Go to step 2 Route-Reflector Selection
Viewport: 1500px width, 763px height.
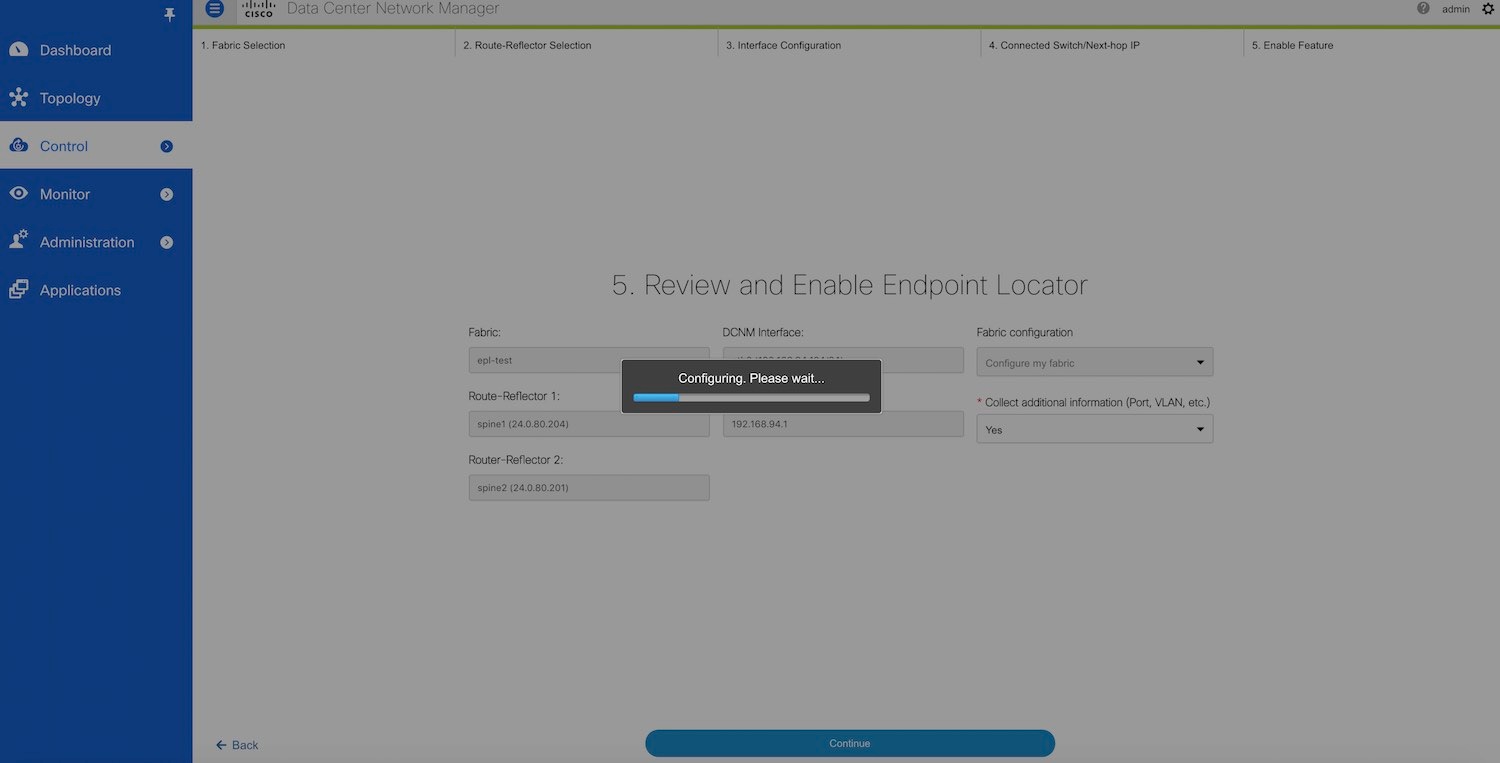point(527,45)
